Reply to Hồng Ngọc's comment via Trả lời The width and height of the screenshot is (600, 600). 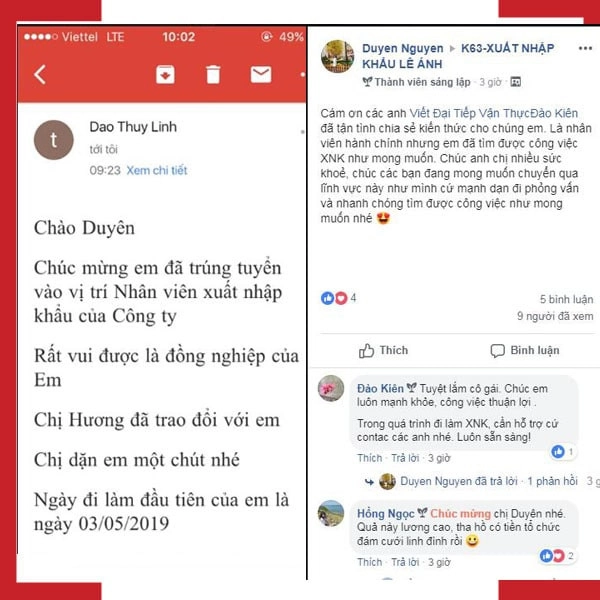[405, 562]
